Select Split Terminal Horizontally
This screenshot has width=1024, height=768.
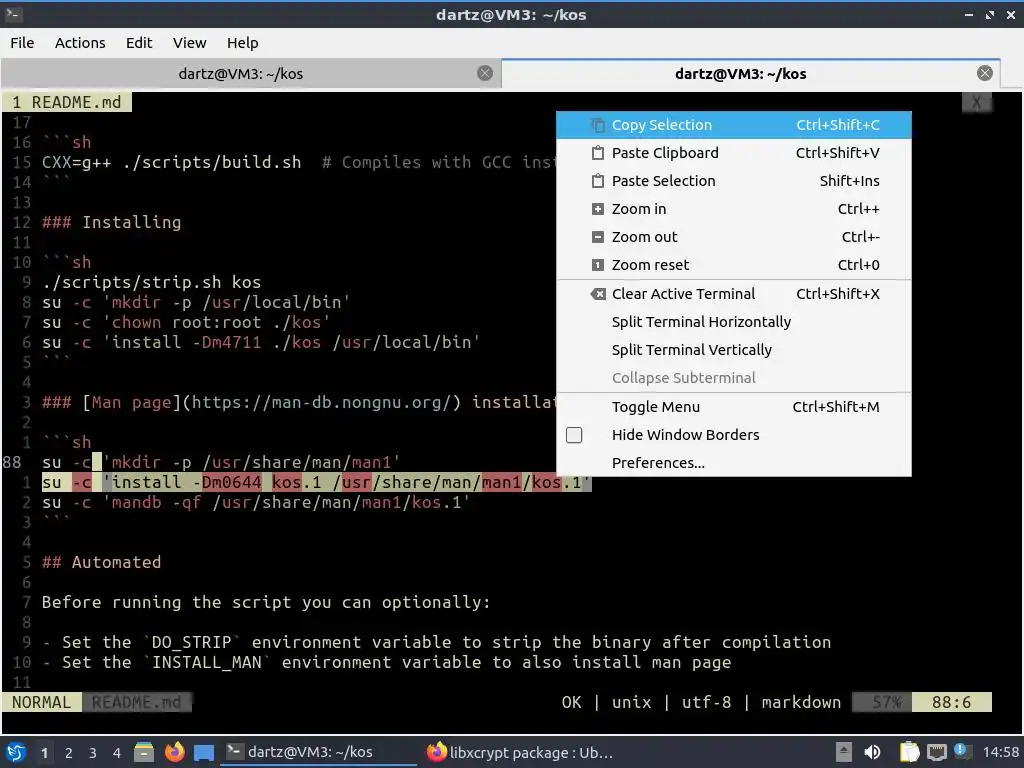tap(733, 322)
